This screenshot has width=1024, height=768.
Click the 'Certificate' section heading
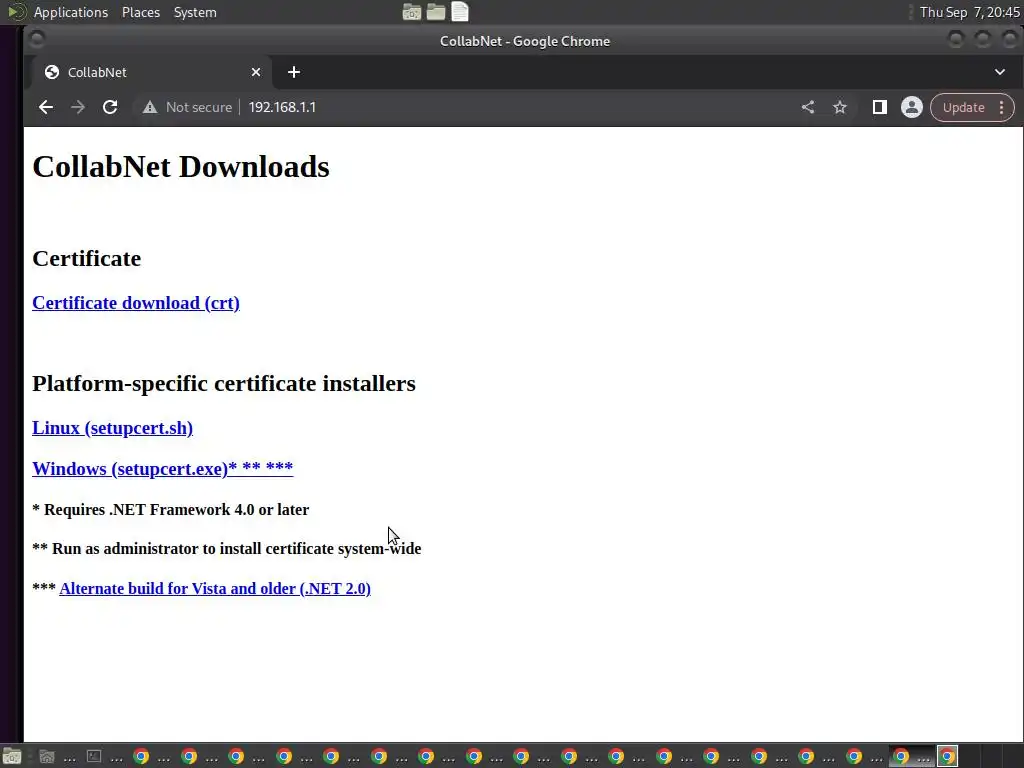(x=87, y=258)
